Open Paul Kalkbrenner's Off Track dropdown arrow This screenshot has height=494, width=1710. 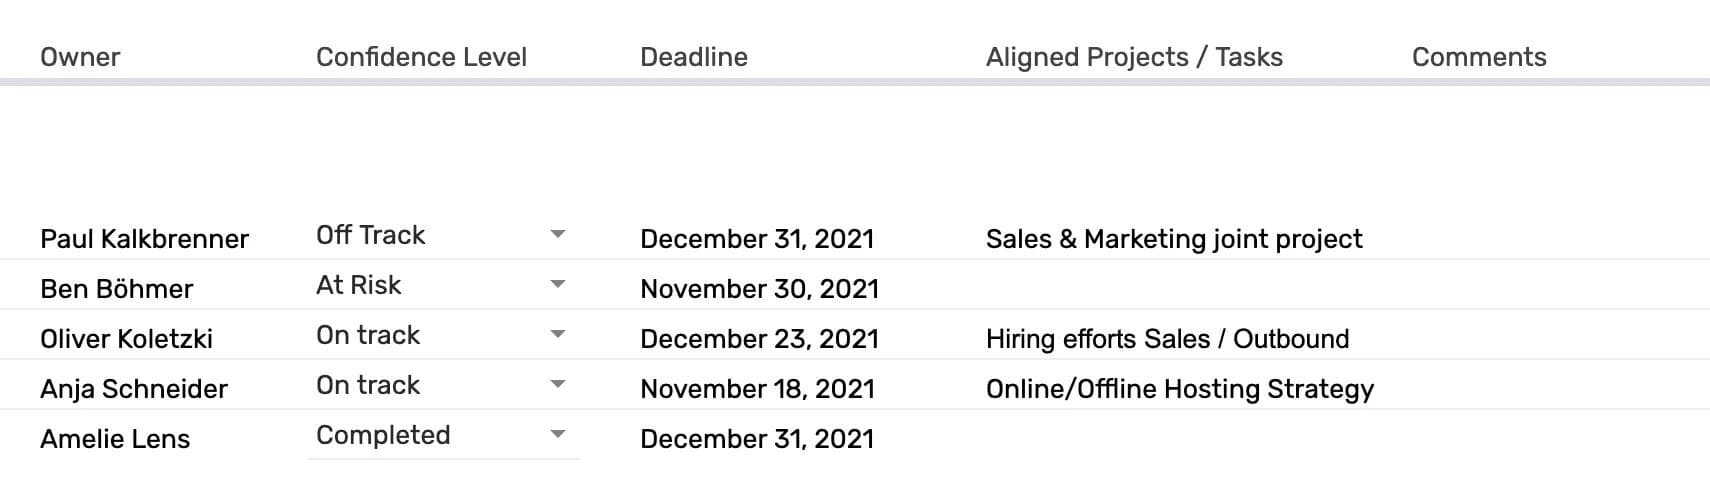tap(558, 235)
